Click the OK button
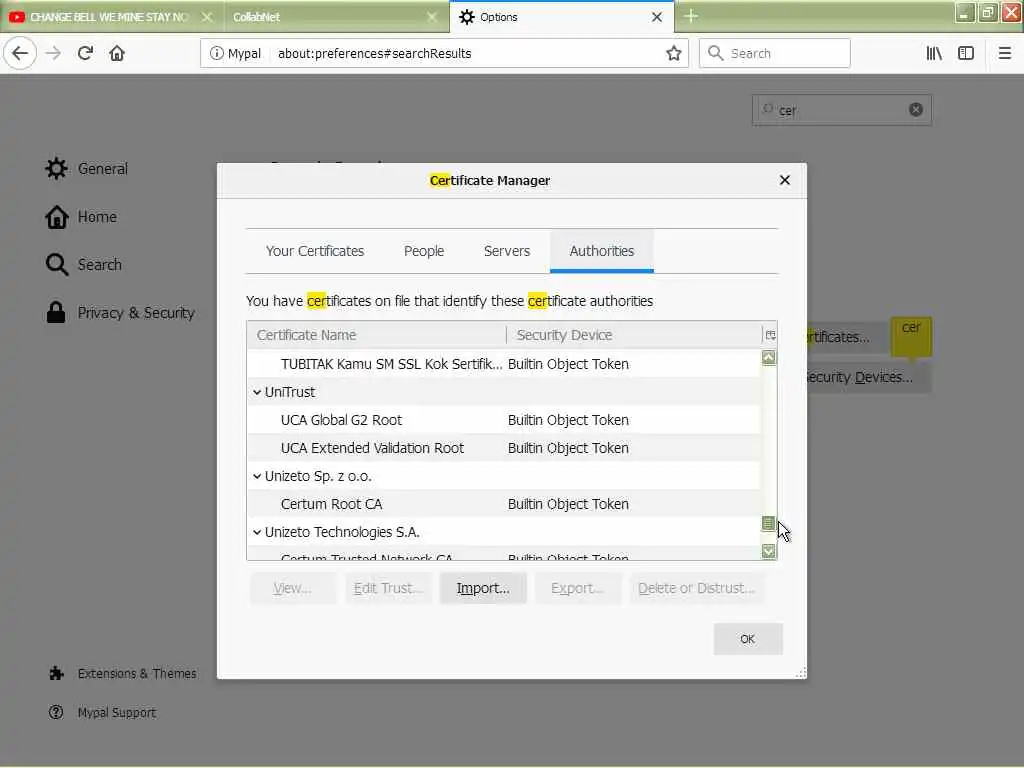This screenshot has width=1024, height=768. click(748, 639)
